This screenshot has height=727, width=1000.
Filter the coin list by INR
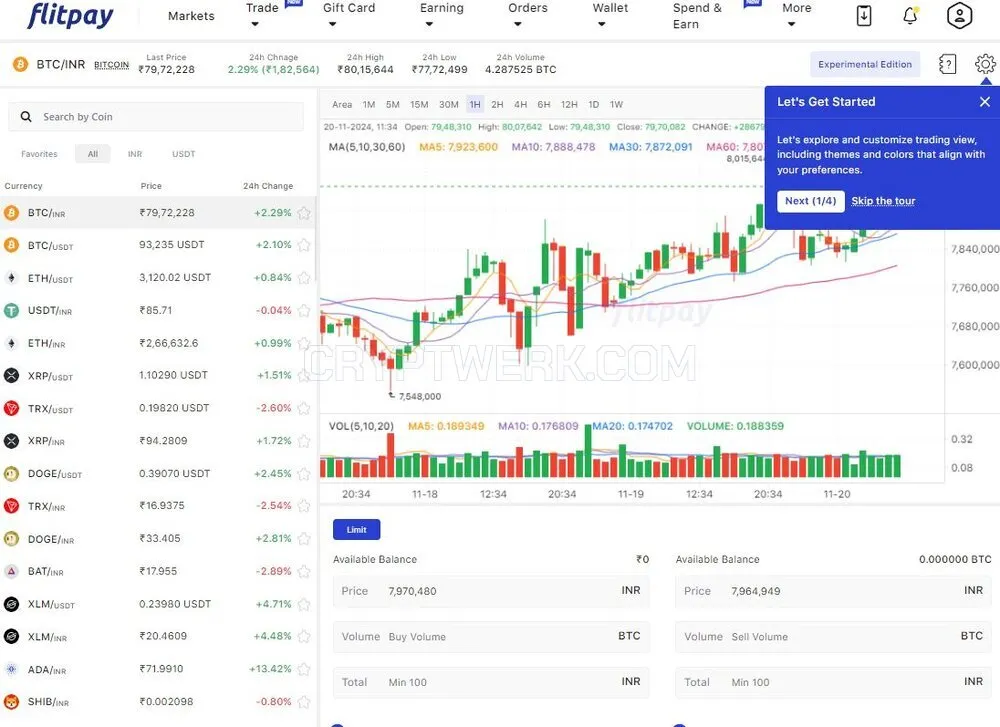(x=135, y=154)
